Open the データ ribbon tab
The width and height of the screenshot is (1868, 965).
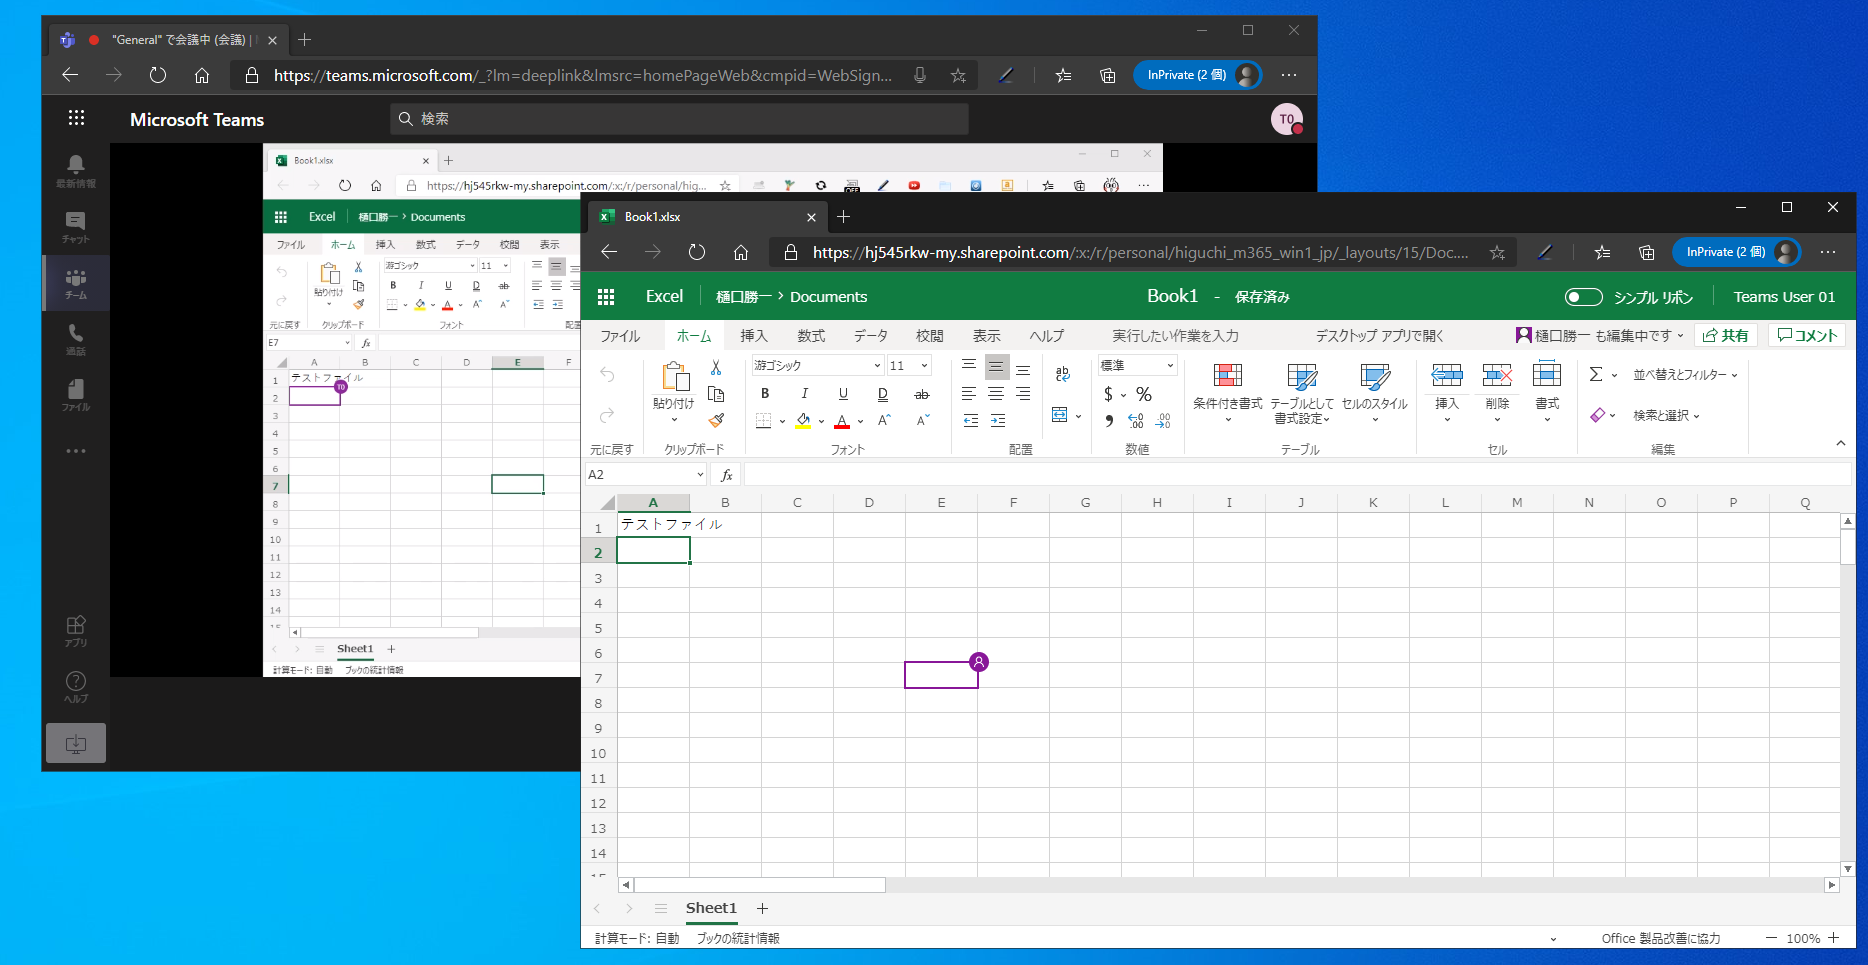[870, 336]
